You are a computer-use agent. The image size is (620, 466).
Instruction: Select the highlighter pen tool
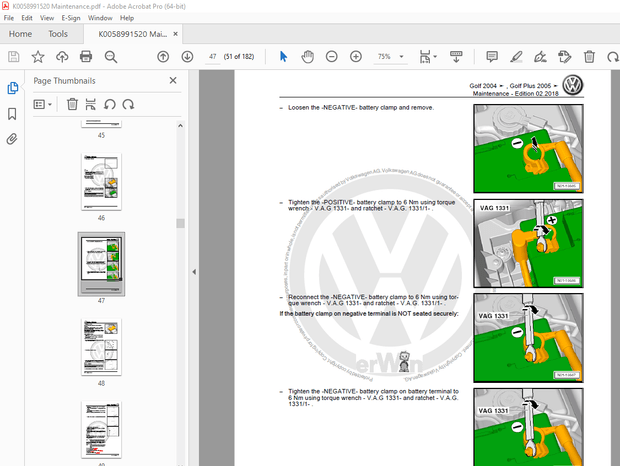516,57
